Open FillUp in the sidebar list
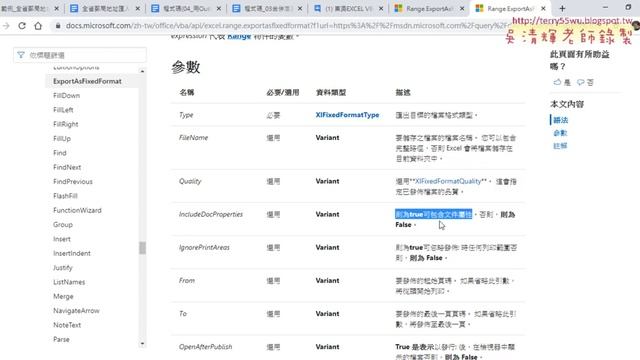The width and height of the screenshot is (640, 360). pos(62,138)
